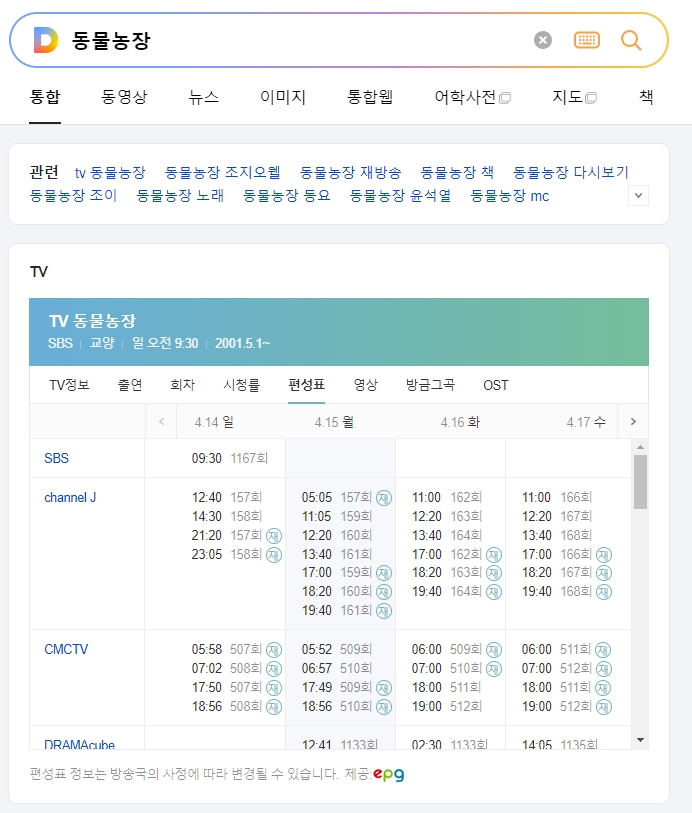The image size is (692, 813).
Task: Switch to the 동영상 tab
Action: (x=124, y=97)
